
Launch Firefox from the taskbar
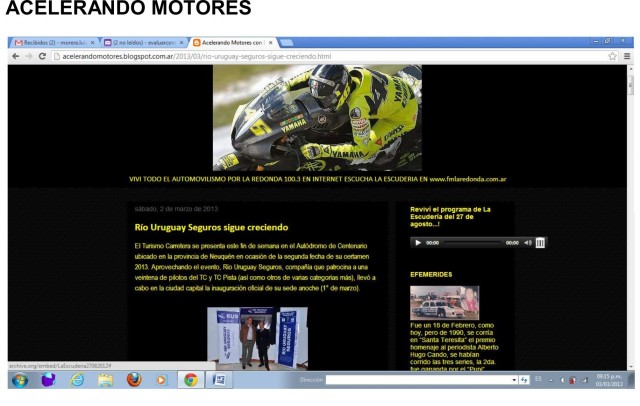point(133,380)
